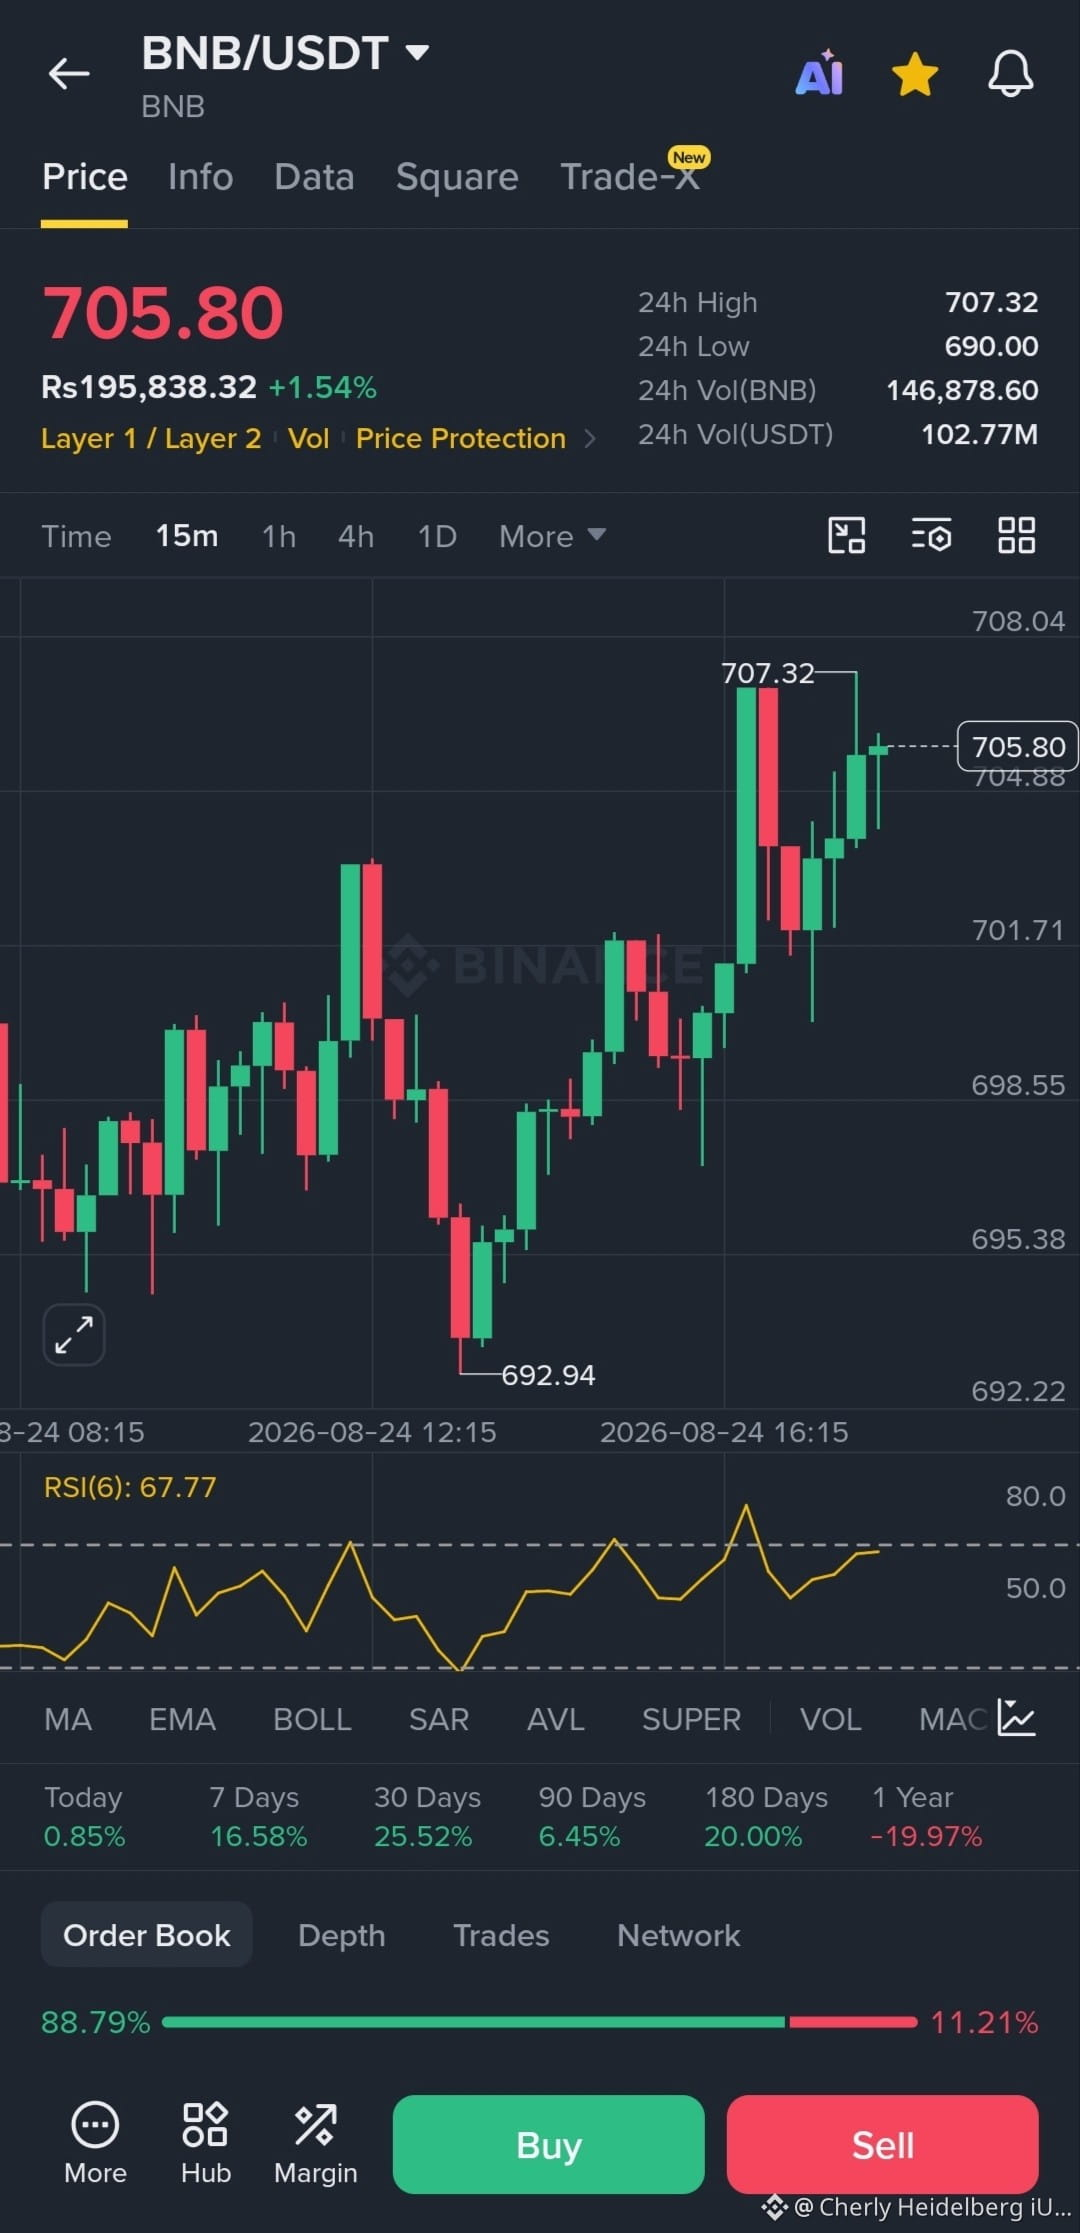Open the Data tab
The width and height of the screenshot is (1080, 2233).
(x=314, y=177)
